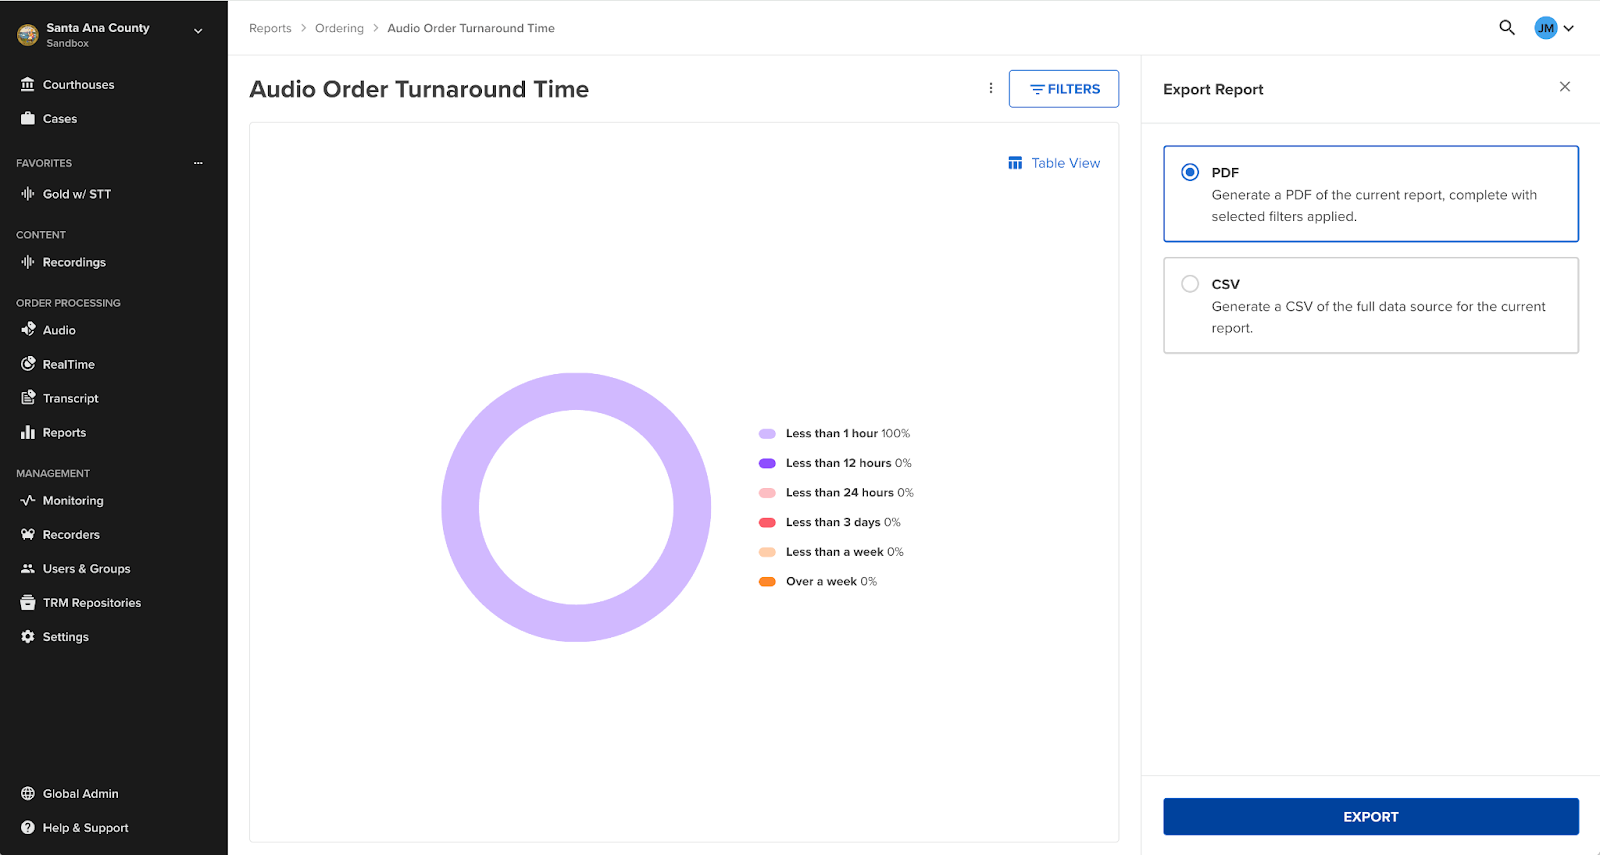1600x855 pixels.
Task: Click the Settings gear icon
Action: pyautogui.click(x=28, y=636)
